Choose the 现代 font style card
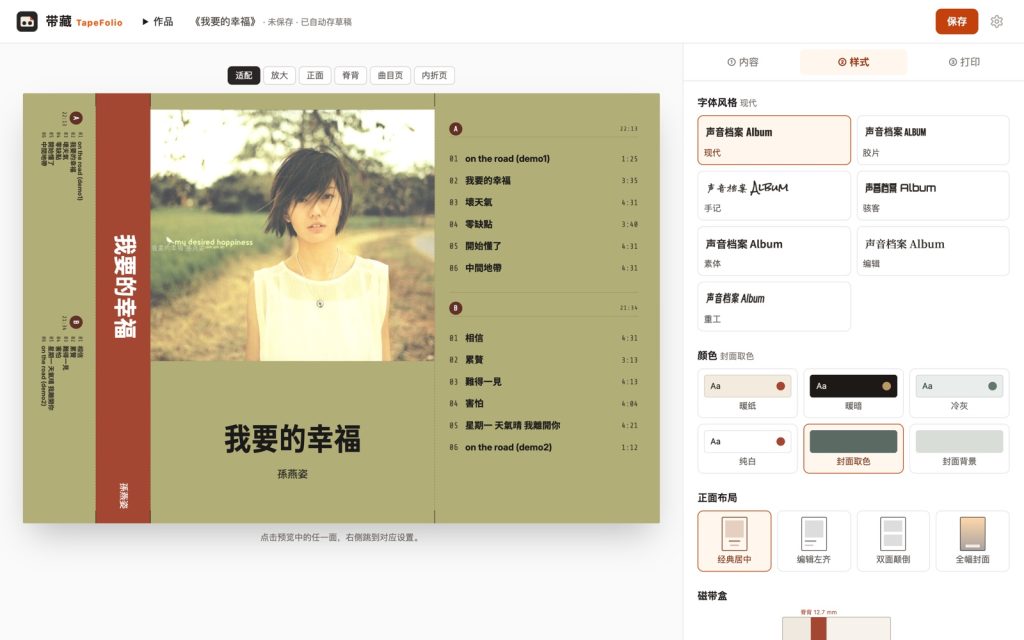Viewport: 1024px width, 640px height. click(774, 140)
